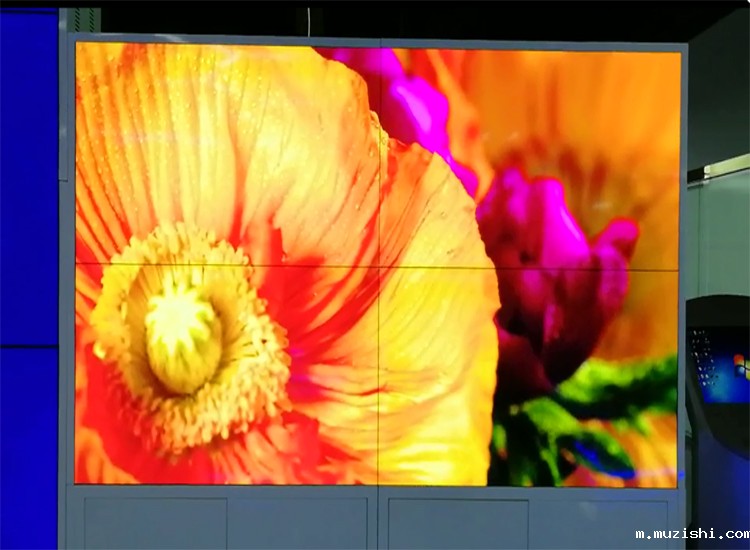
Task: Select the bottom-left video wall panel
Action: (227, 375)
